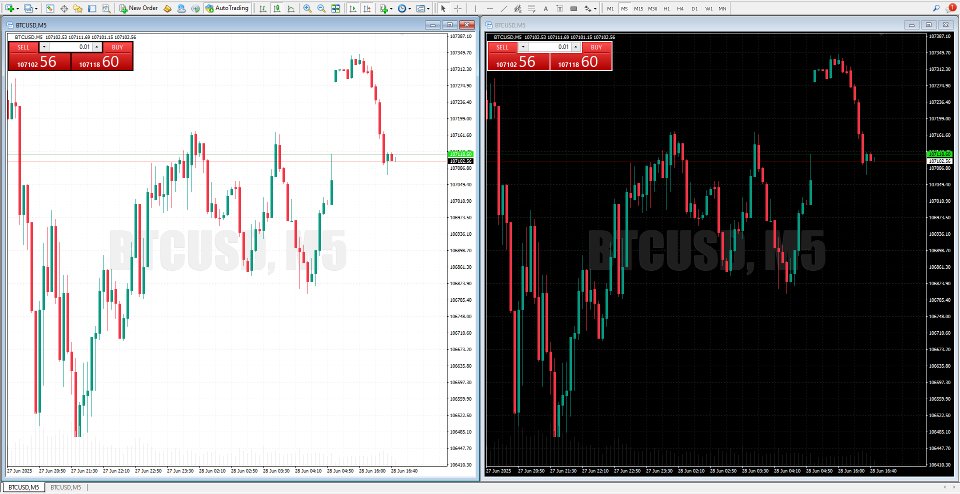Zoom out on the chart
960x494 pixels.
[321, 9]
